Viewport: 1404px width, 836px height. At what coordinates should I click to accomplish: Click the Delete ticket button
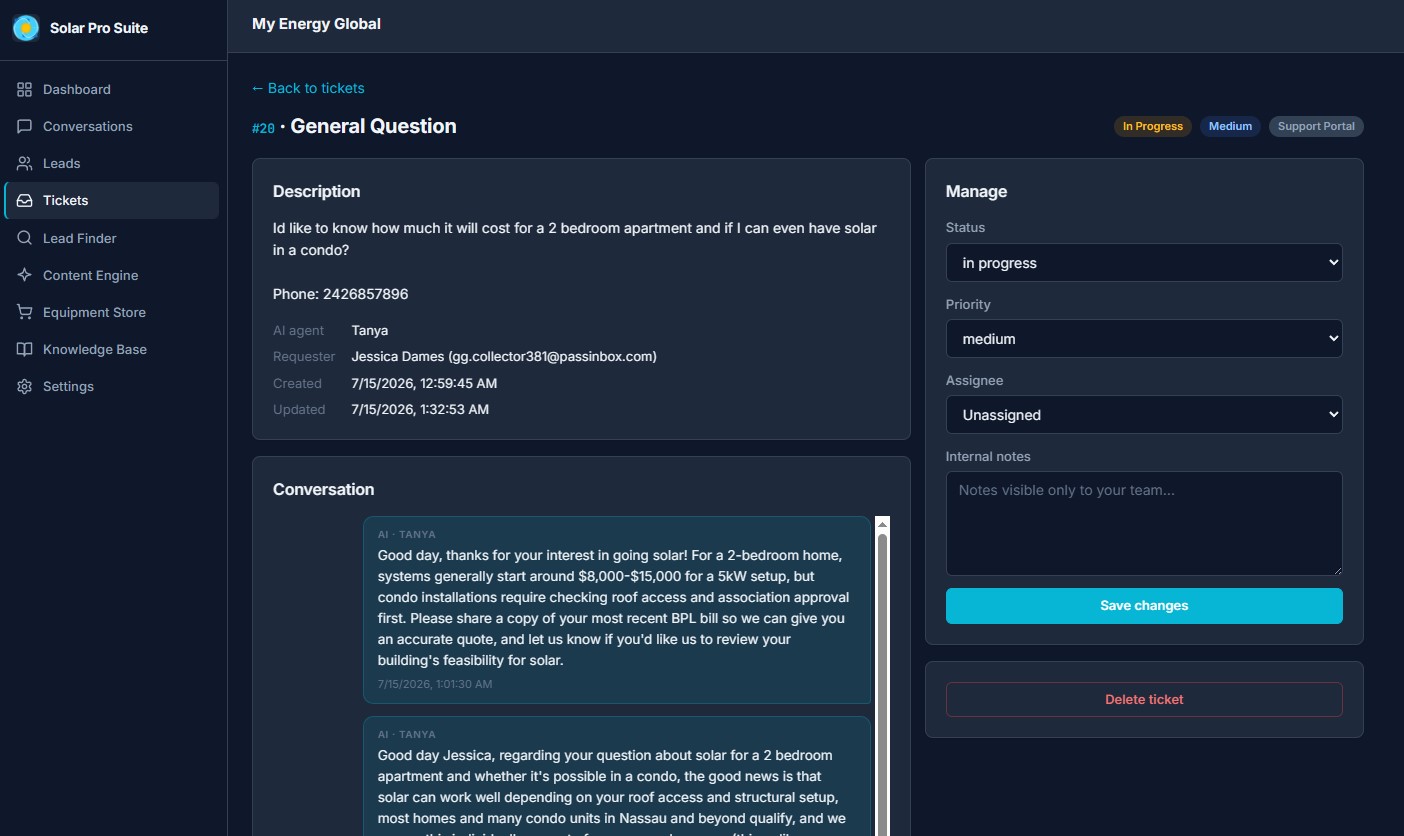(x=1144, y=700)
